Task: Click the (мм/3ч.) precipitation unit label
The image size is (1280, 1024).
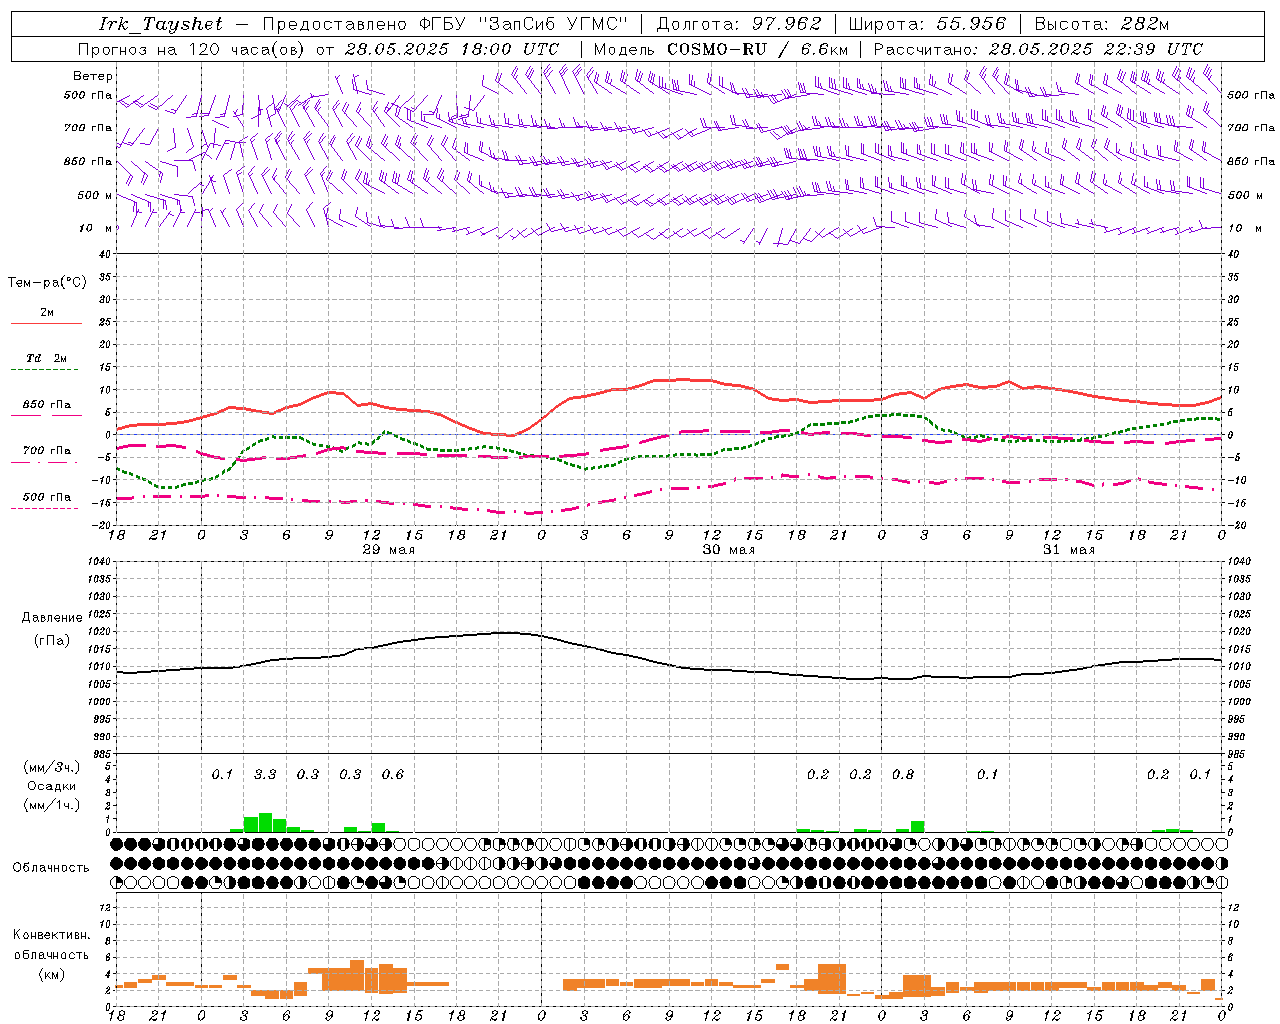Action: (50, 767)
